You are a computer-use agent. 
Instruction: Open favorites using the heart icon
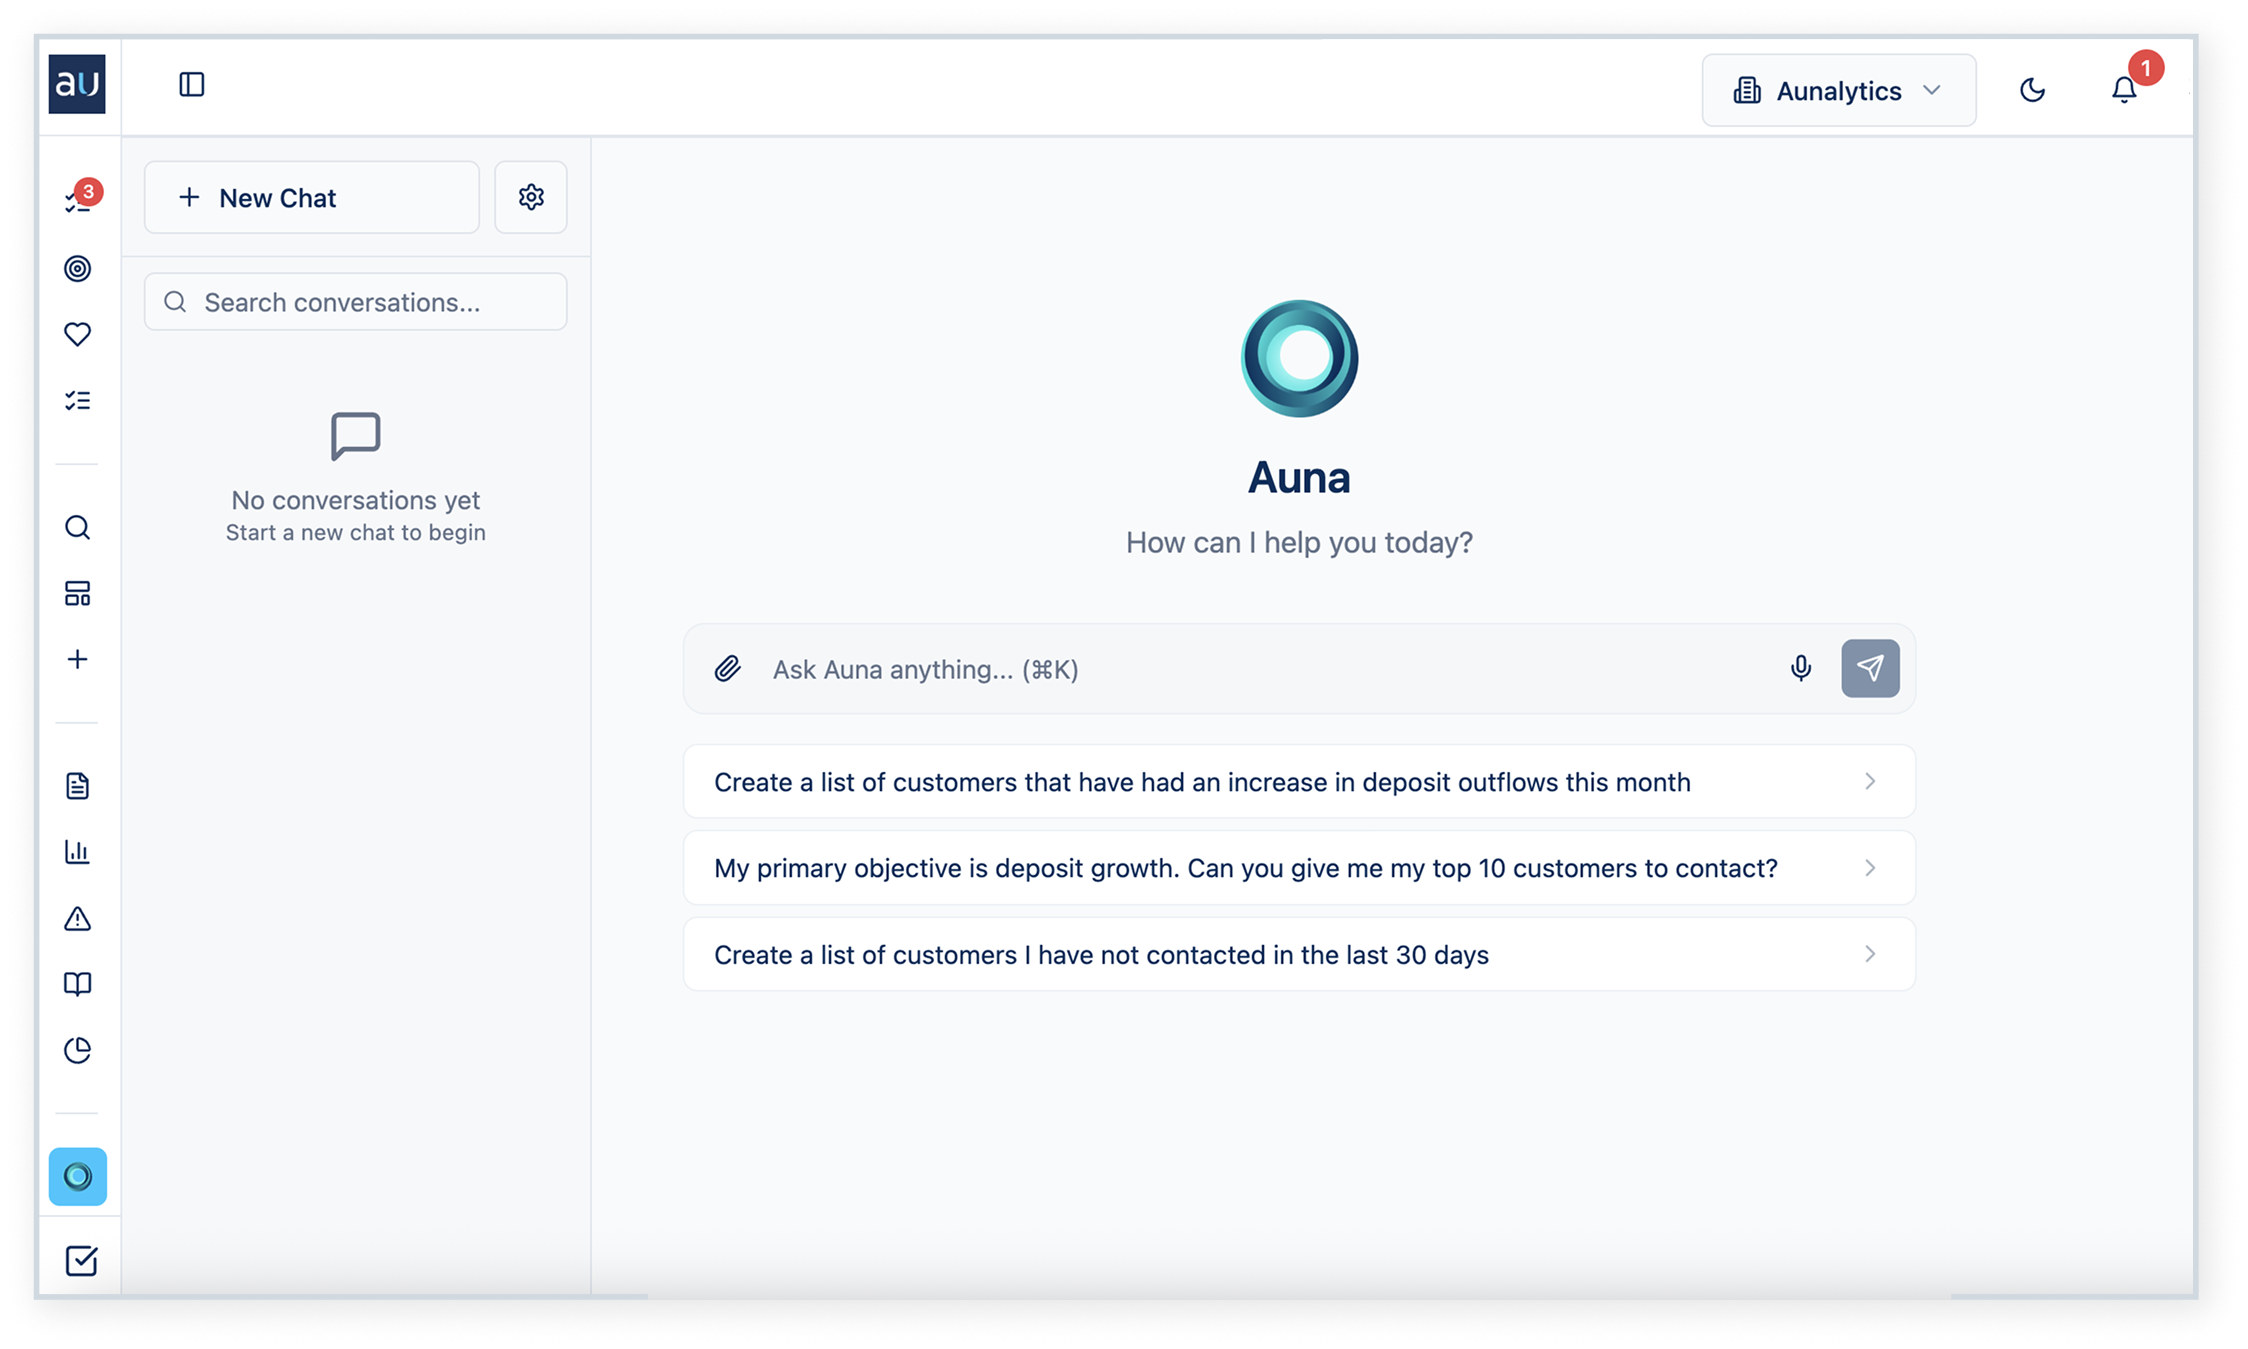click(78, 334)
